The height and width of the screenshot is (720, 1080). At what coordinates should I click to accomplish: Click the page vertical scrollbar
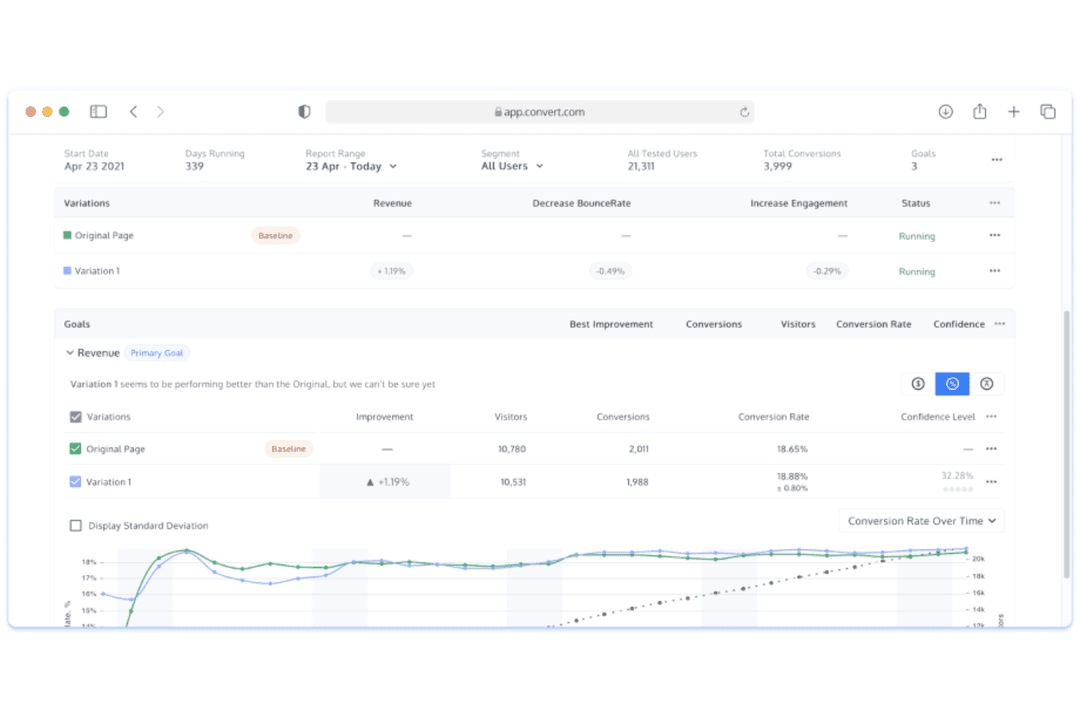point(1067,444)
